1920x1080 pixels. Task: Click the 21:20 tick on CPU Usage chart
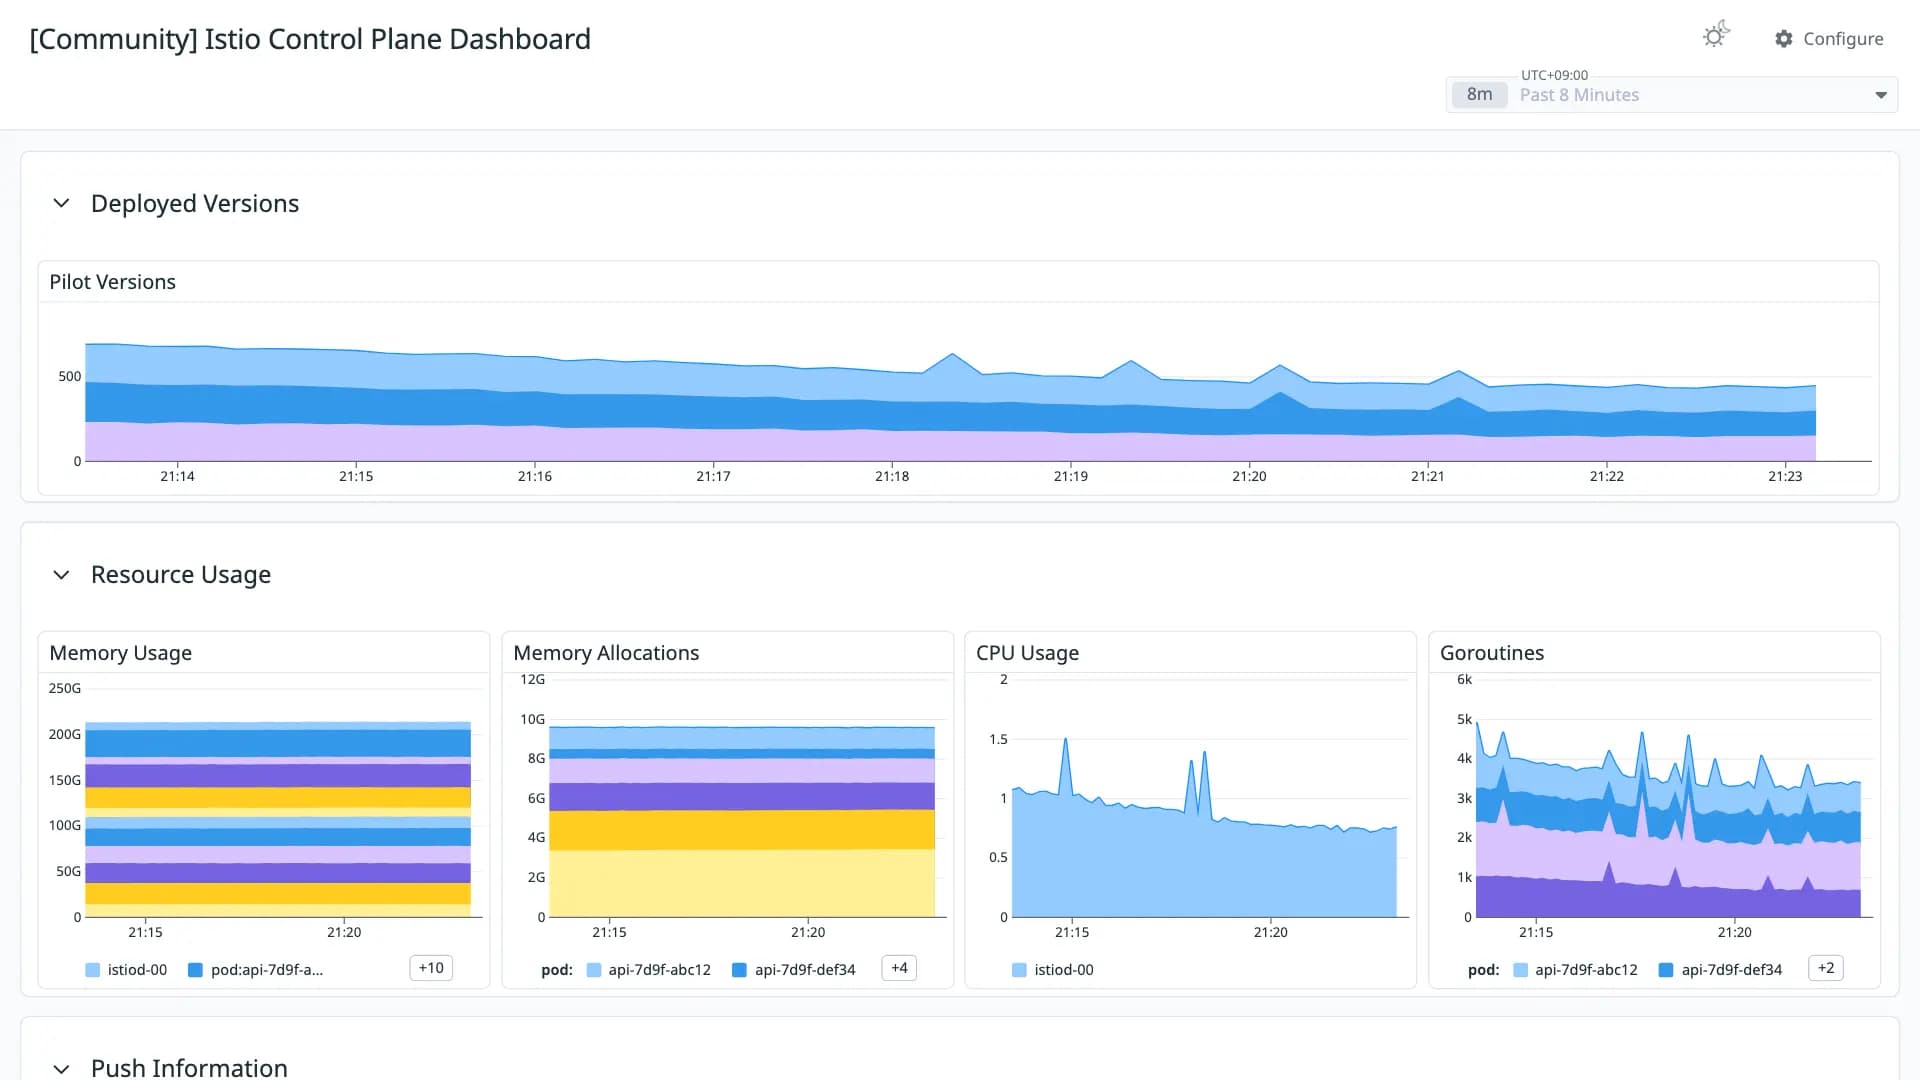pos(1270,932)
